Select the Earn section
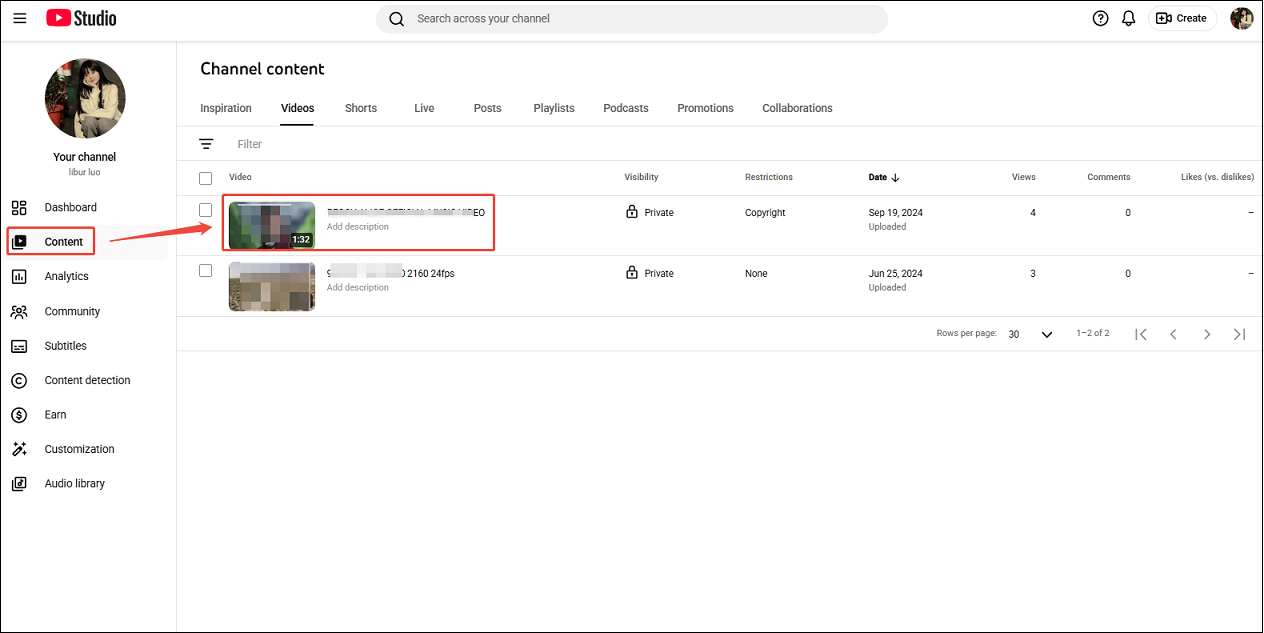 pyautogui.click(x=54, y=414)
